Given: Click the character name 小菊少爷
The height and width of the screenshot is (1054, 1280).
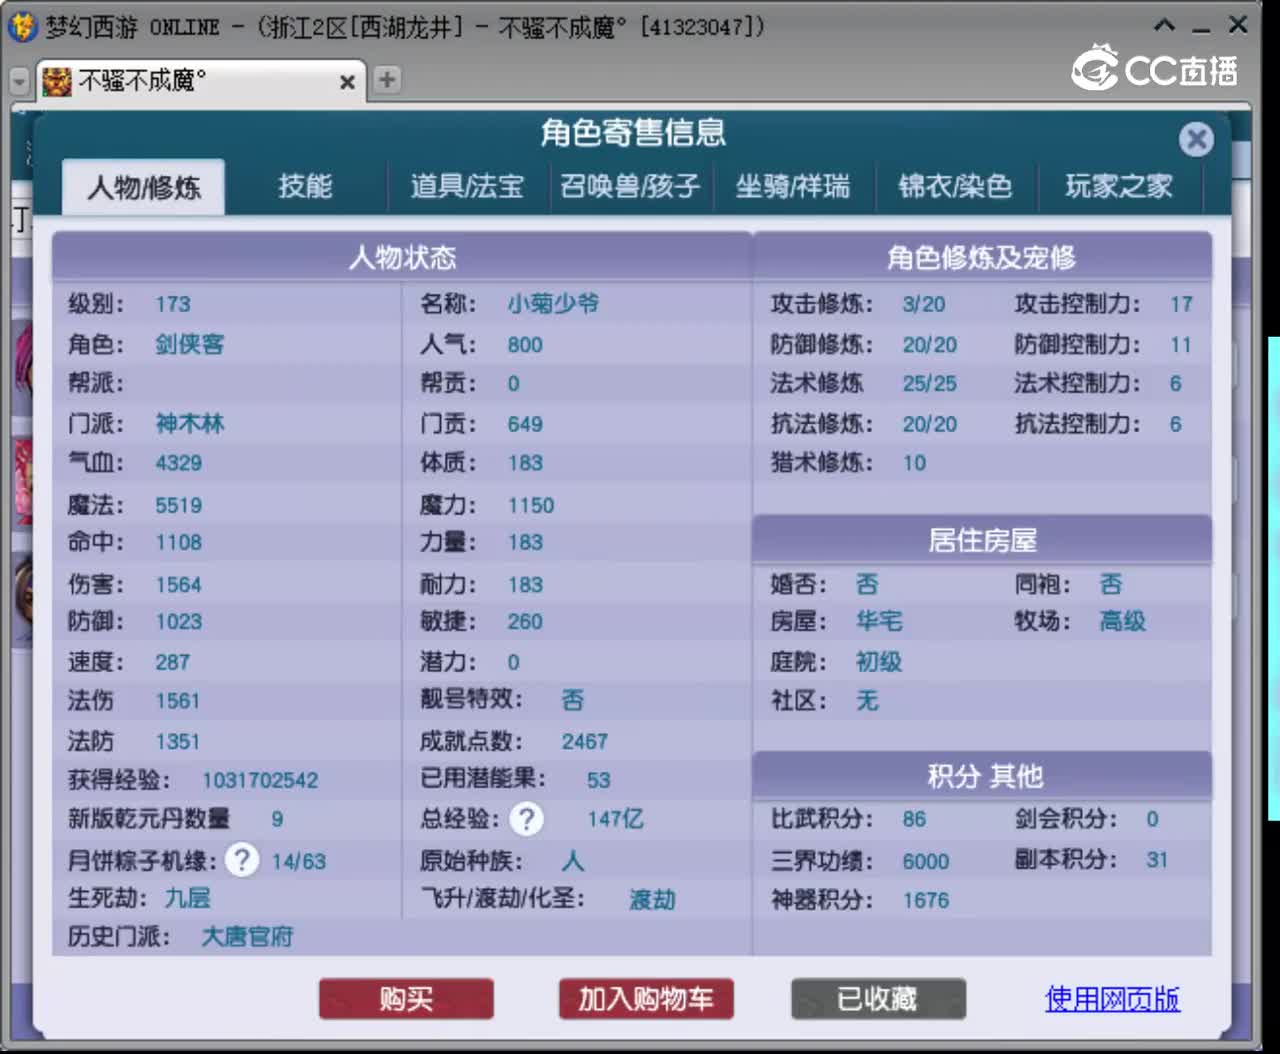Looking at the screenshot, I should click(x=553, y=304).
